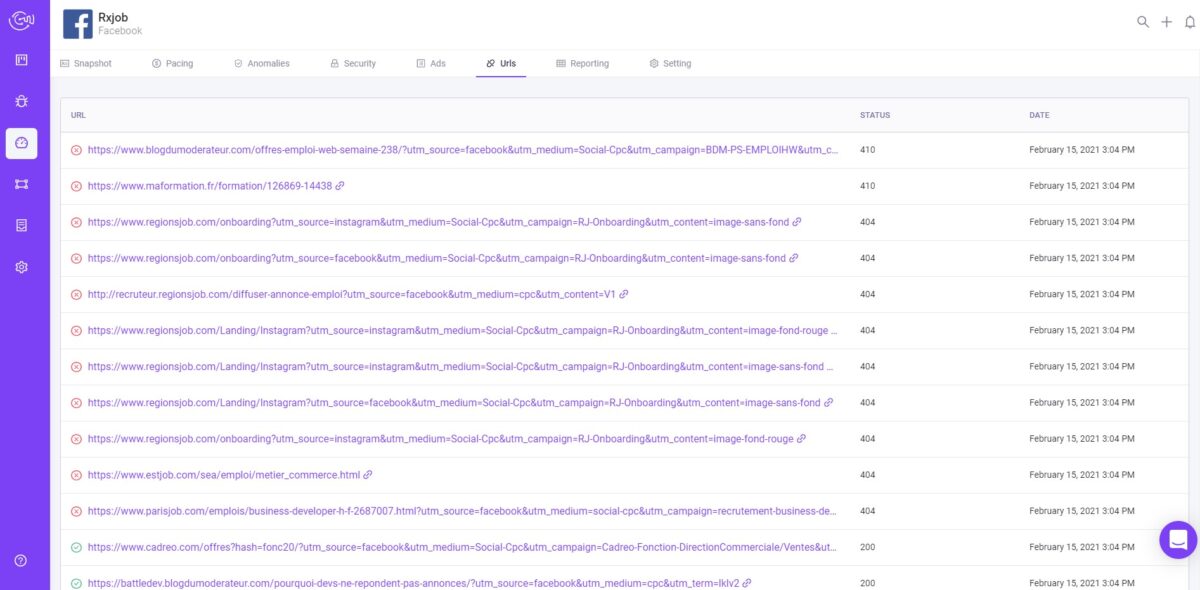The image size is (1200, 590).
Task: Open the chat support bubble
Action: pos(1178,540)
